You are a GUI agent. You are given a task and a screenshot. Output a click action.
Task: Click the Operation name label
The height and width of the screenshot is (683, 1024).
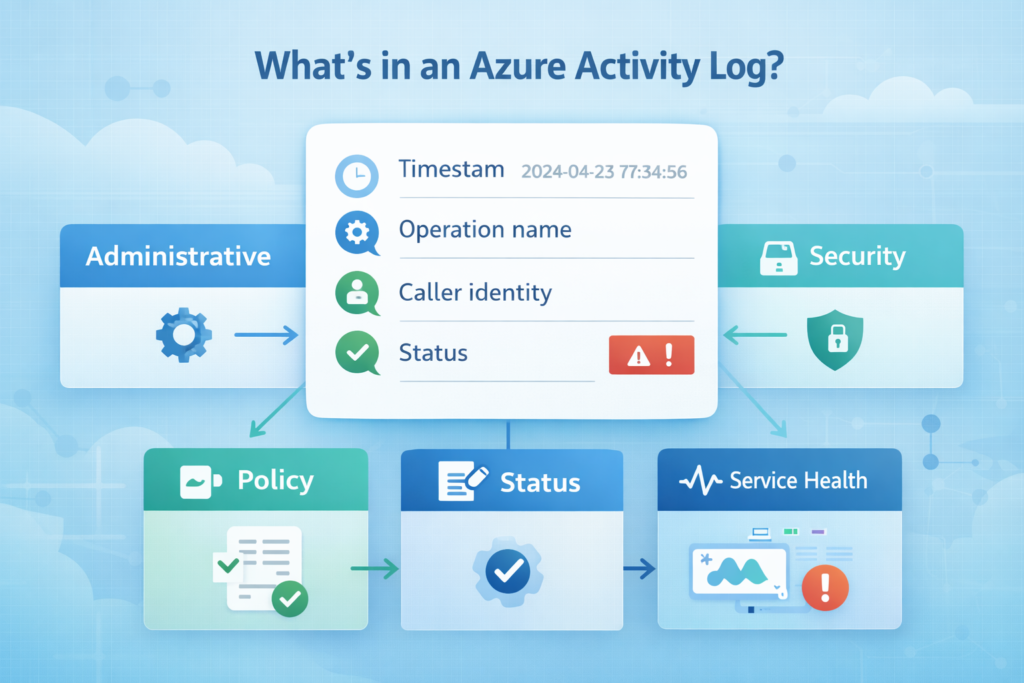[x=484, y=230]
